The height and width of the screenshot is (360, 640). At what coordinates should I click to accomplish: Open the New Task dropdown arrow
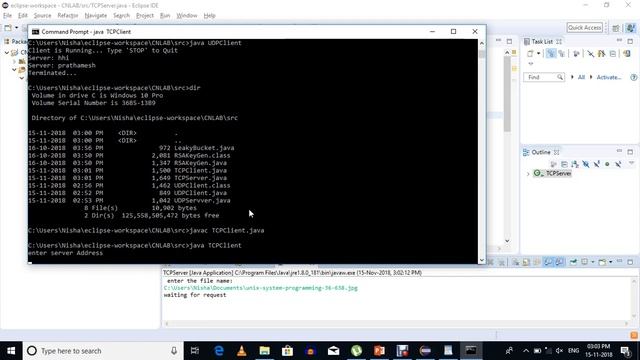pos(539,53)
